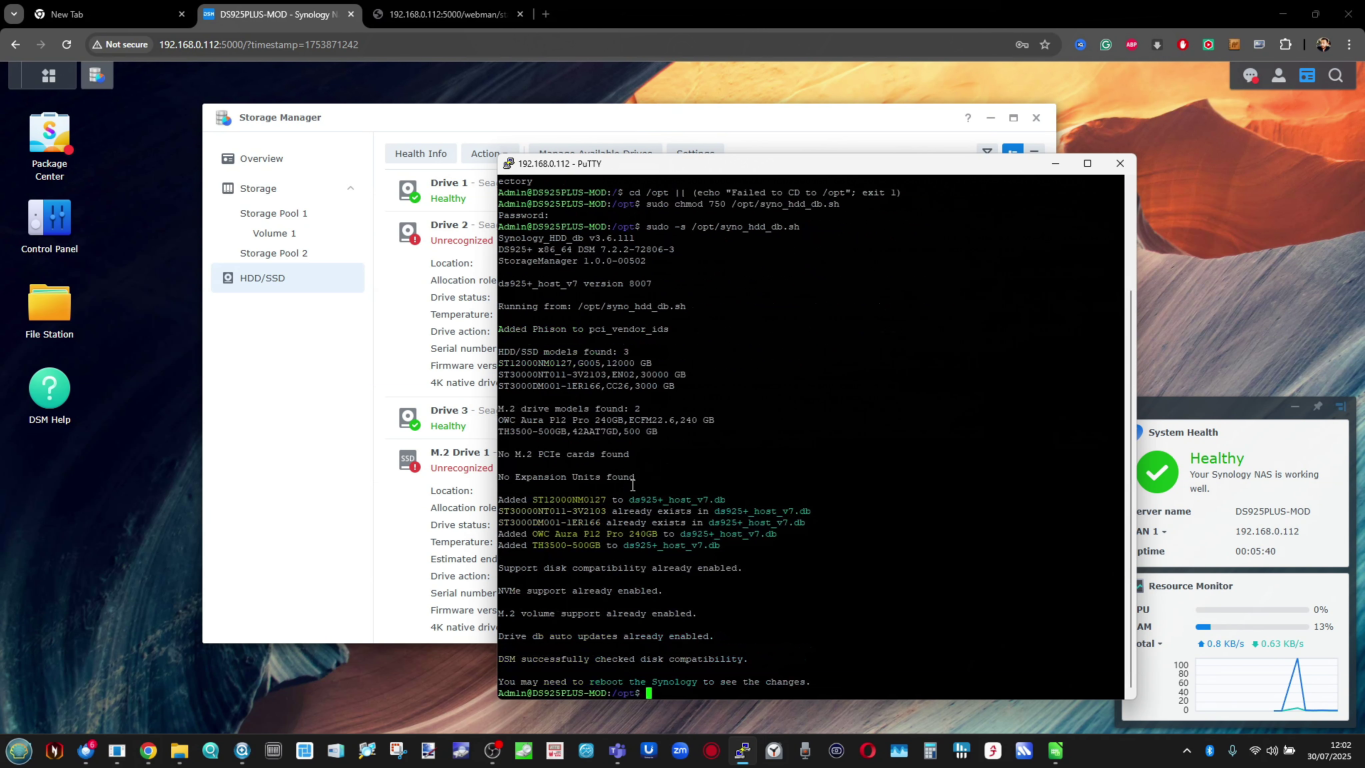Screen dimensions: 1365x768
Task: Pin the widget panel with the pin icon
Action: pyautogui.click(x=1318, y=406)
